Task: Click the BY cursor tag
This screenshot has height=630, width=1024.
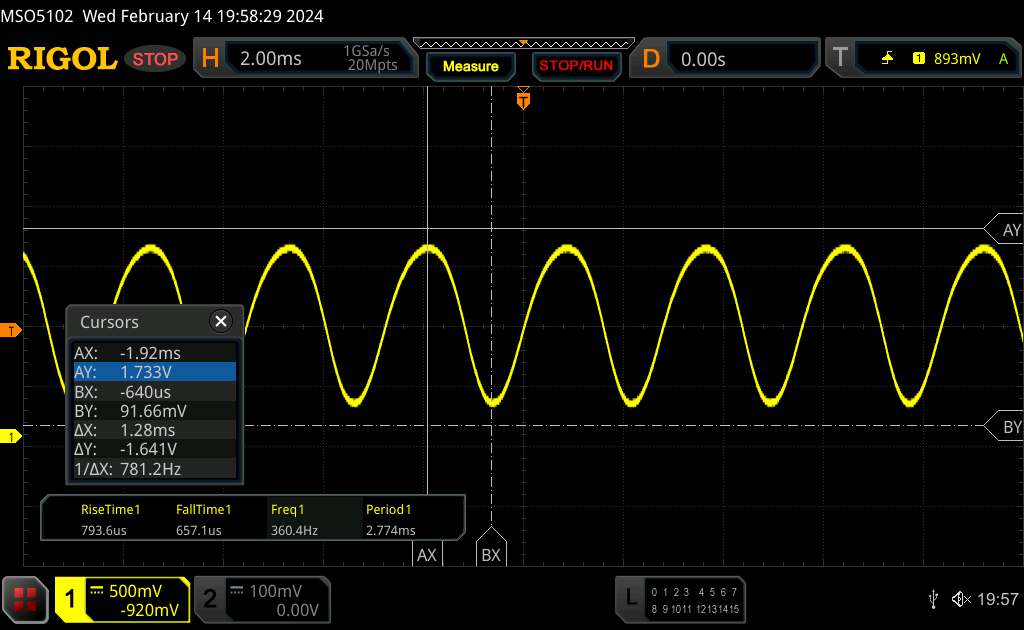Action: click(1008, 427)
